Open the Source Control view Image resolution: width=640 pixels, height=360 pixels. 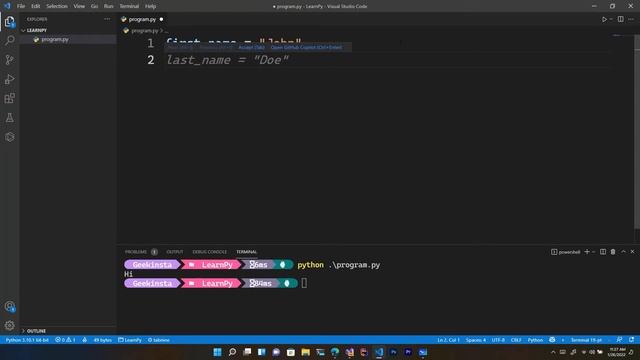(9, 60)
